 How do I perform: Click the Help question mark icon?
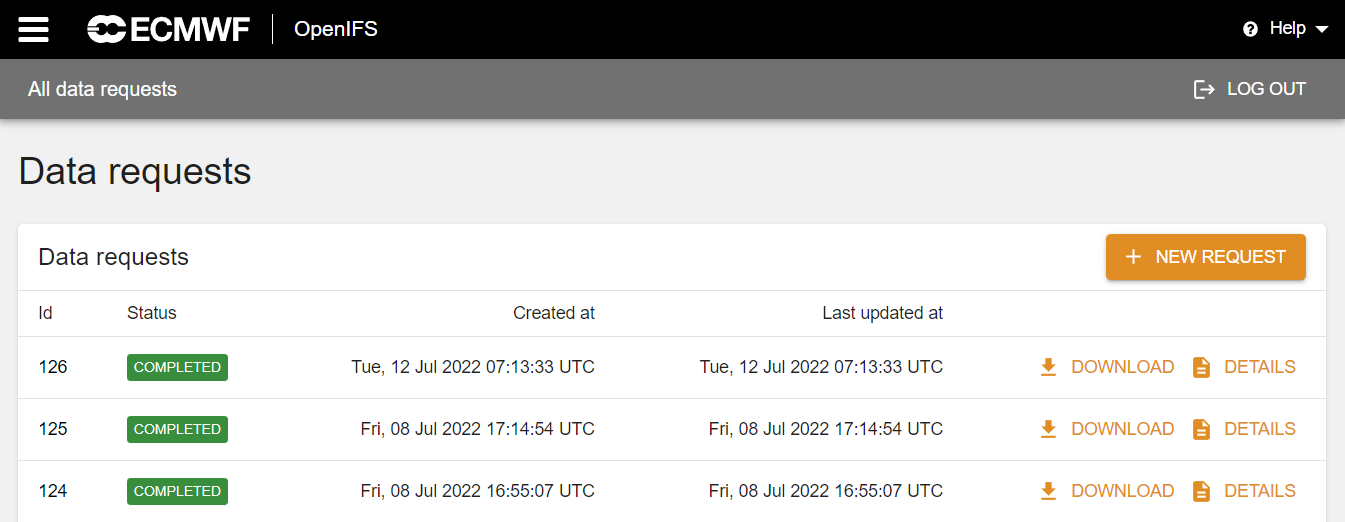[1250, 29]
